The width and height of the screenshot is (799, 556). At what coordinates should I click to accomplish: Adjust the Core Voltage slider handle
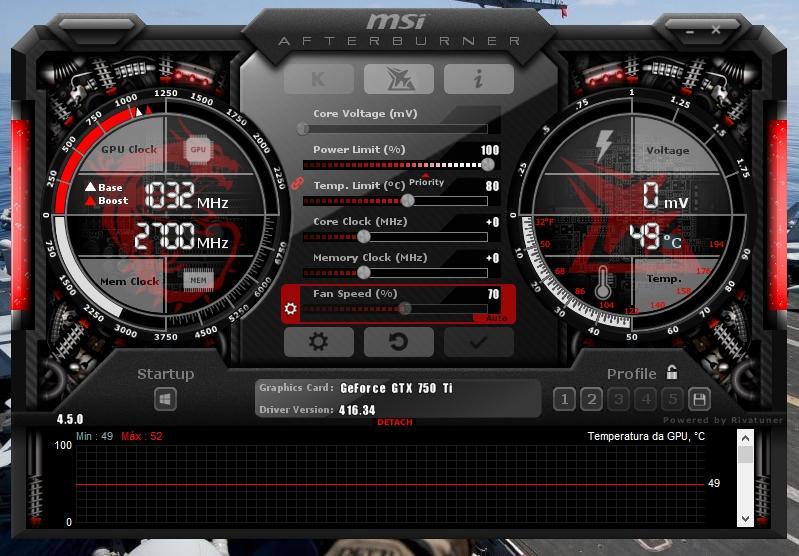pos(303,128)
